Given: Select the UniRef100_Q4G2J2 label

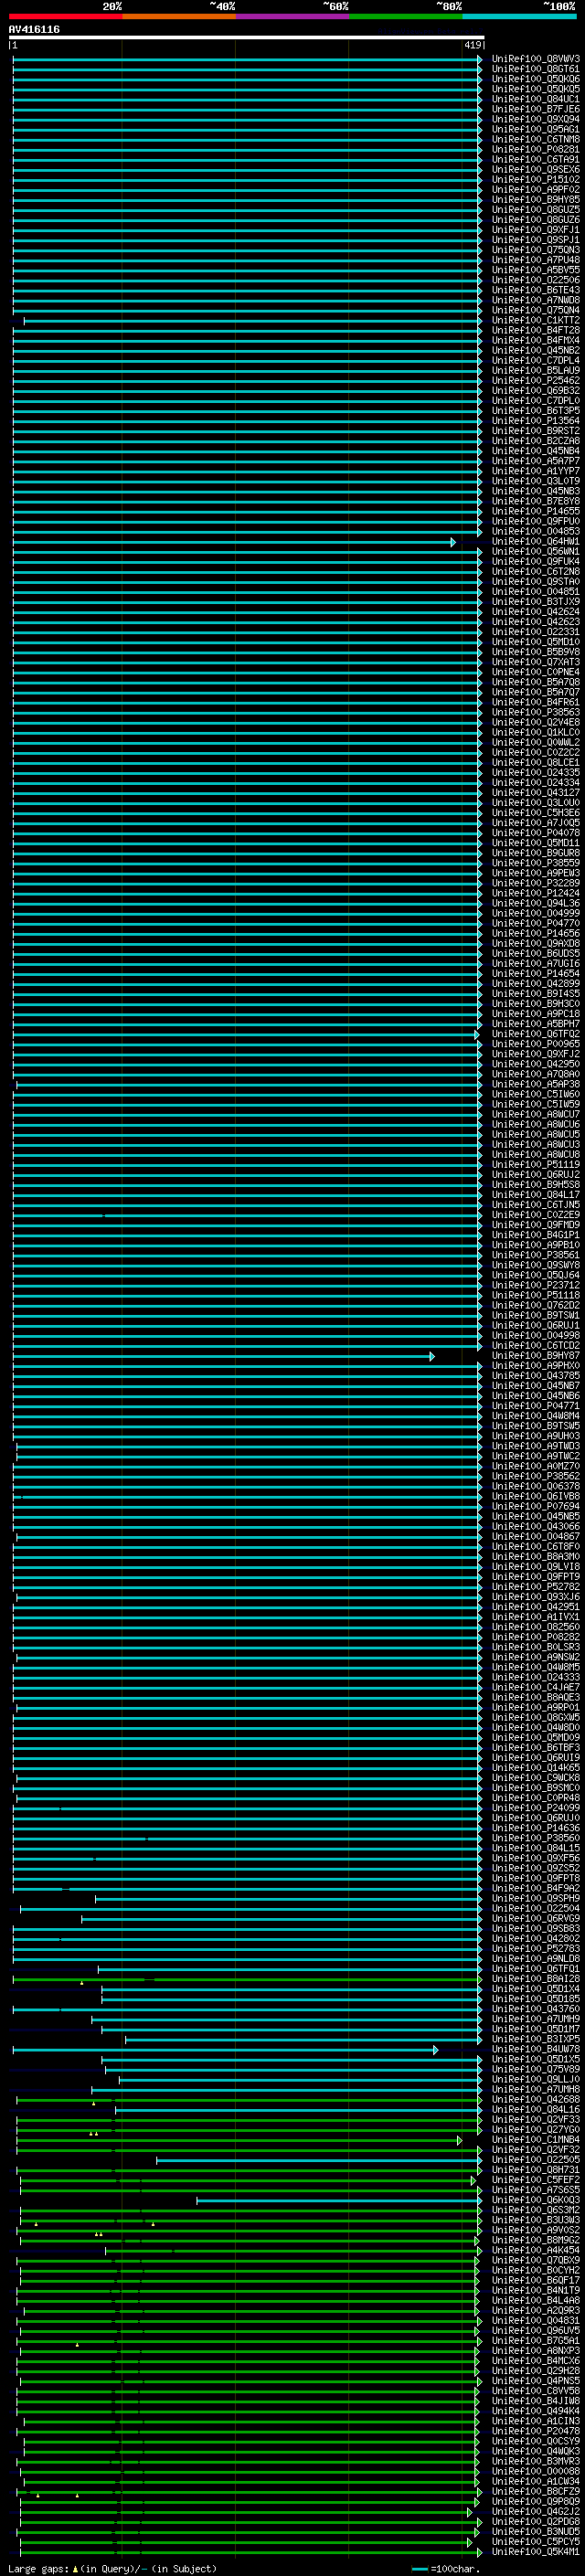Looking at the screenshot, I should (x=536, y=2512).
